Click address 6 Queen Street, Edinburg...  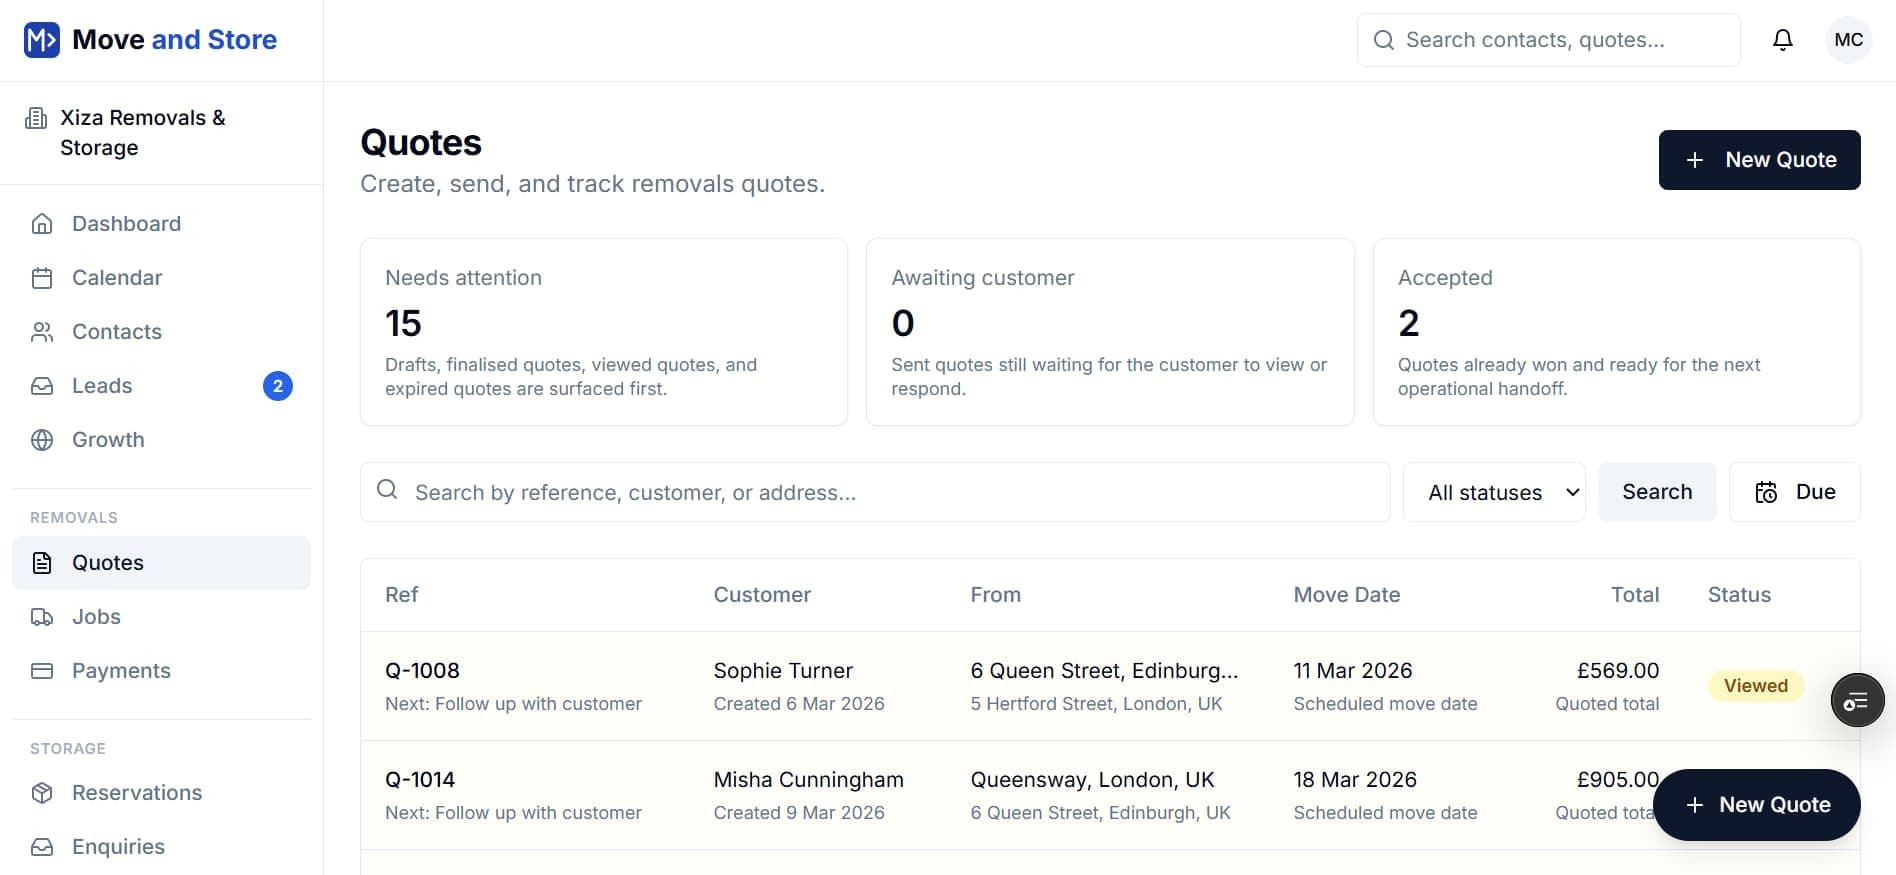1105,671
